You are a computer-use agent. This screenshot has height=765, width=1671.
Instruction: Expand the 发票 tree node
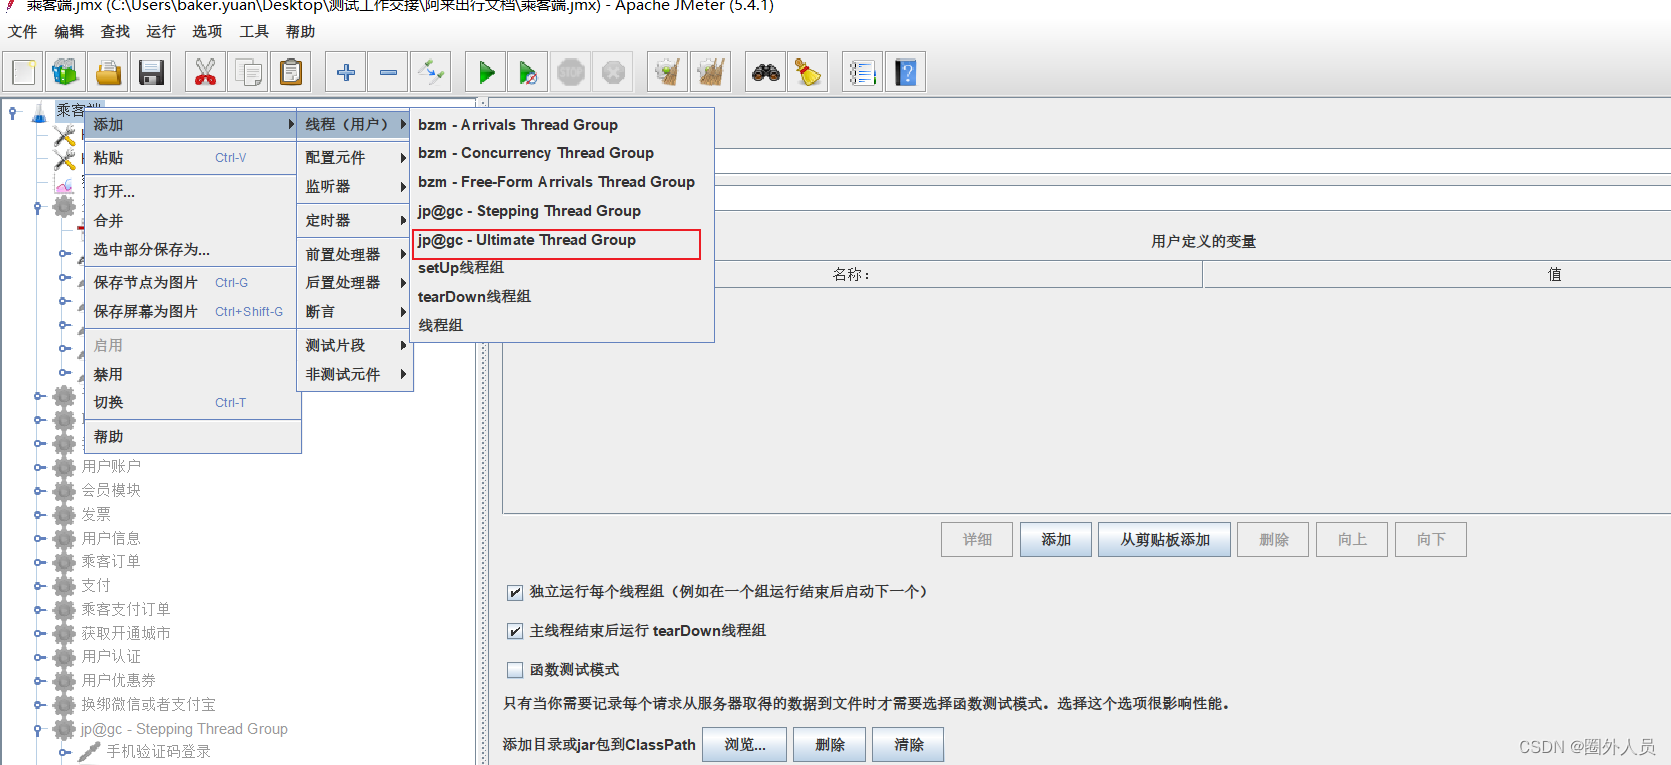click(x=40, y=515)
